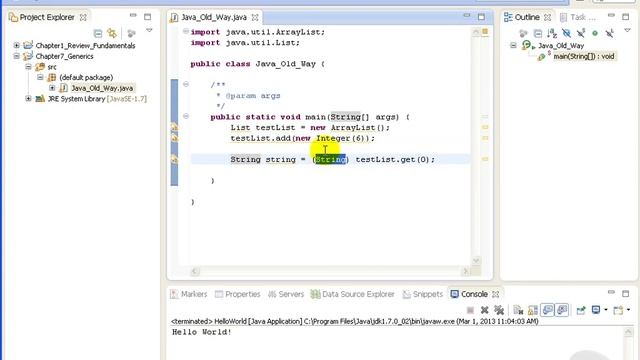
Task: Click Console Terminate stop button
Action: point(470,310)
